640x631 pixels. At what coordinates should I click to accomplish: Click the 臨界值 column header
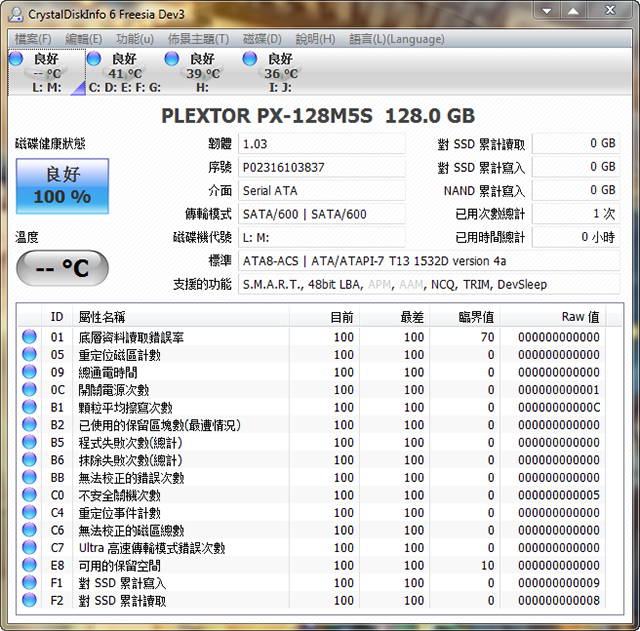(x=465, y=317)
